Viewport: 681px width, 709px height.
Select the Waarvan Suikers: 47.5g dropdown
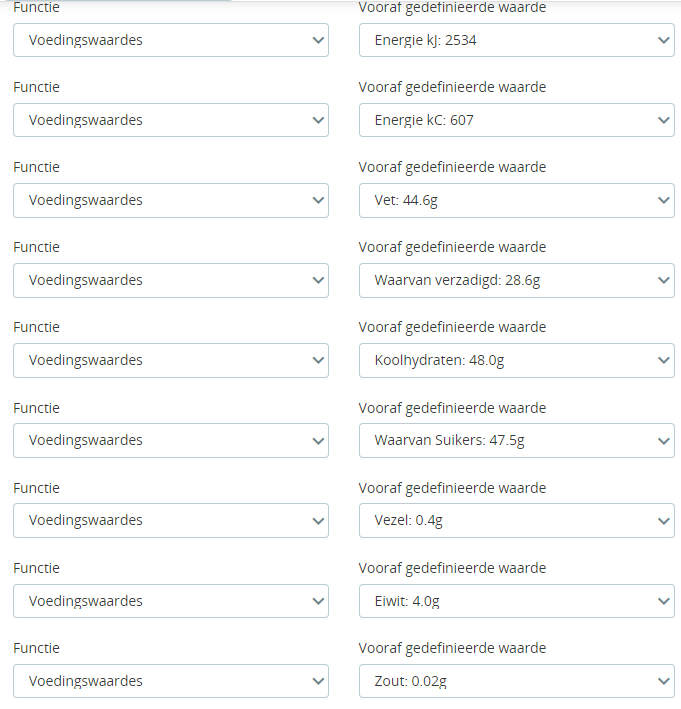click(516, 440)
